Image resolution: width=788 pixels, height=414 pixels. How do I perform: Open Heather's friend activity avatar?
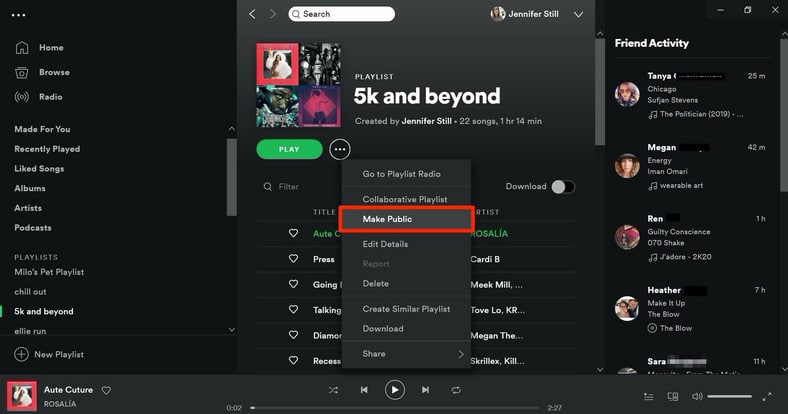(627, 308)
